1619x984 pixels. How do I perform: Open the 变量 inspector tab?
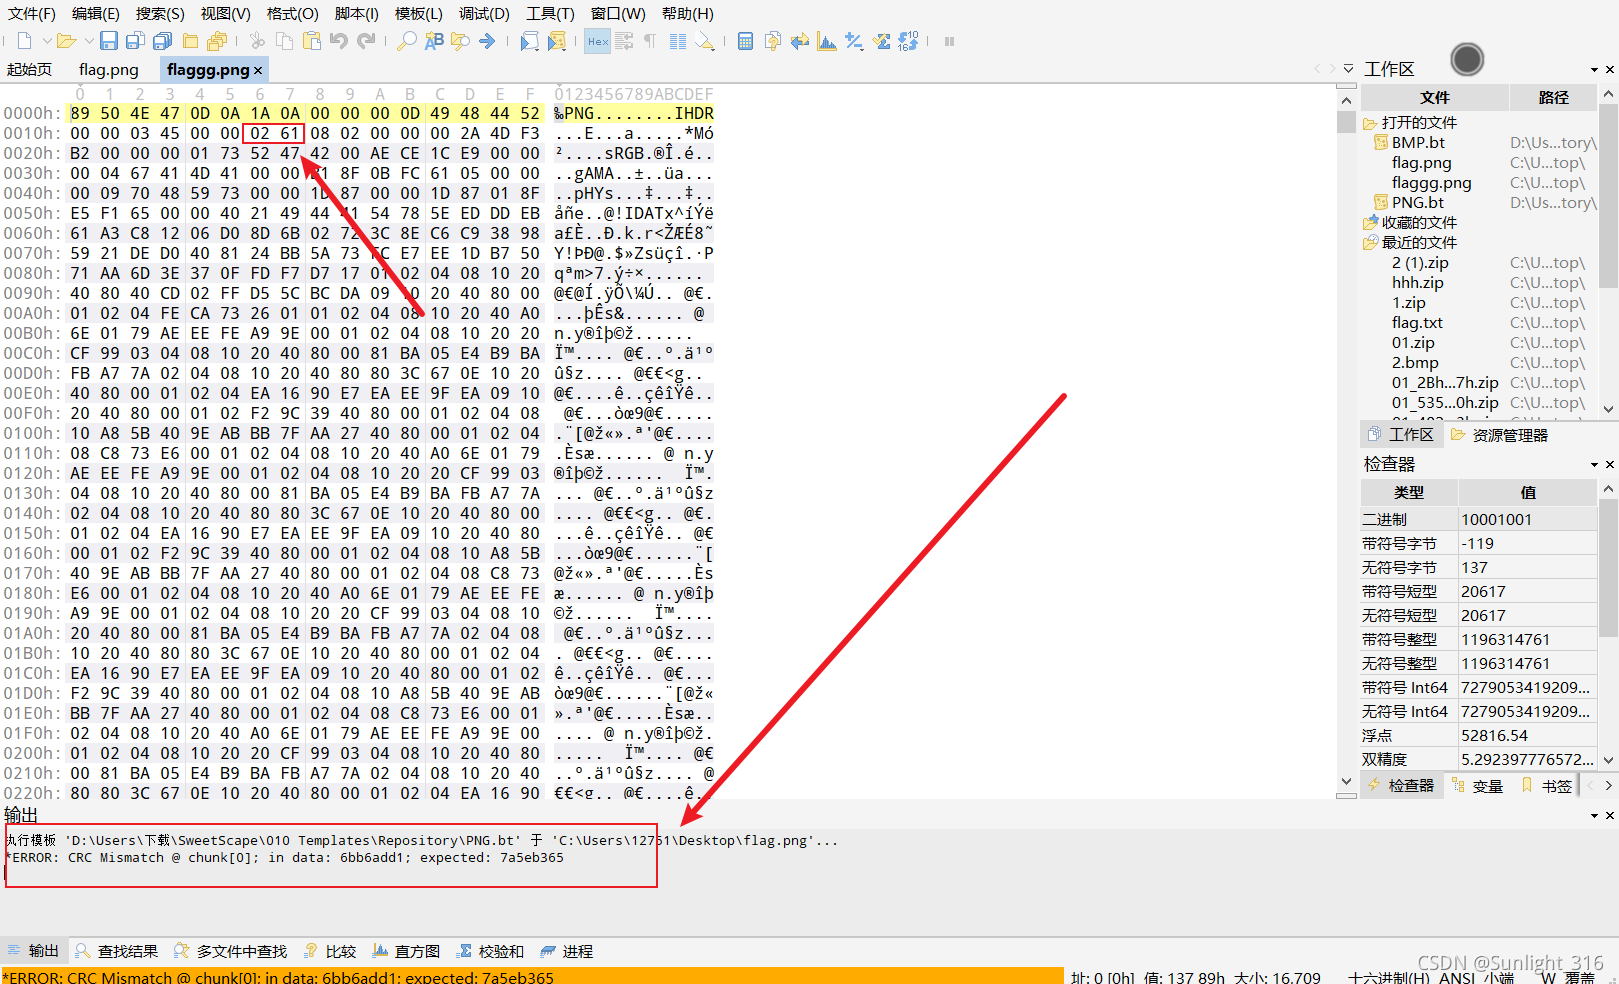tap(1477, 786)
